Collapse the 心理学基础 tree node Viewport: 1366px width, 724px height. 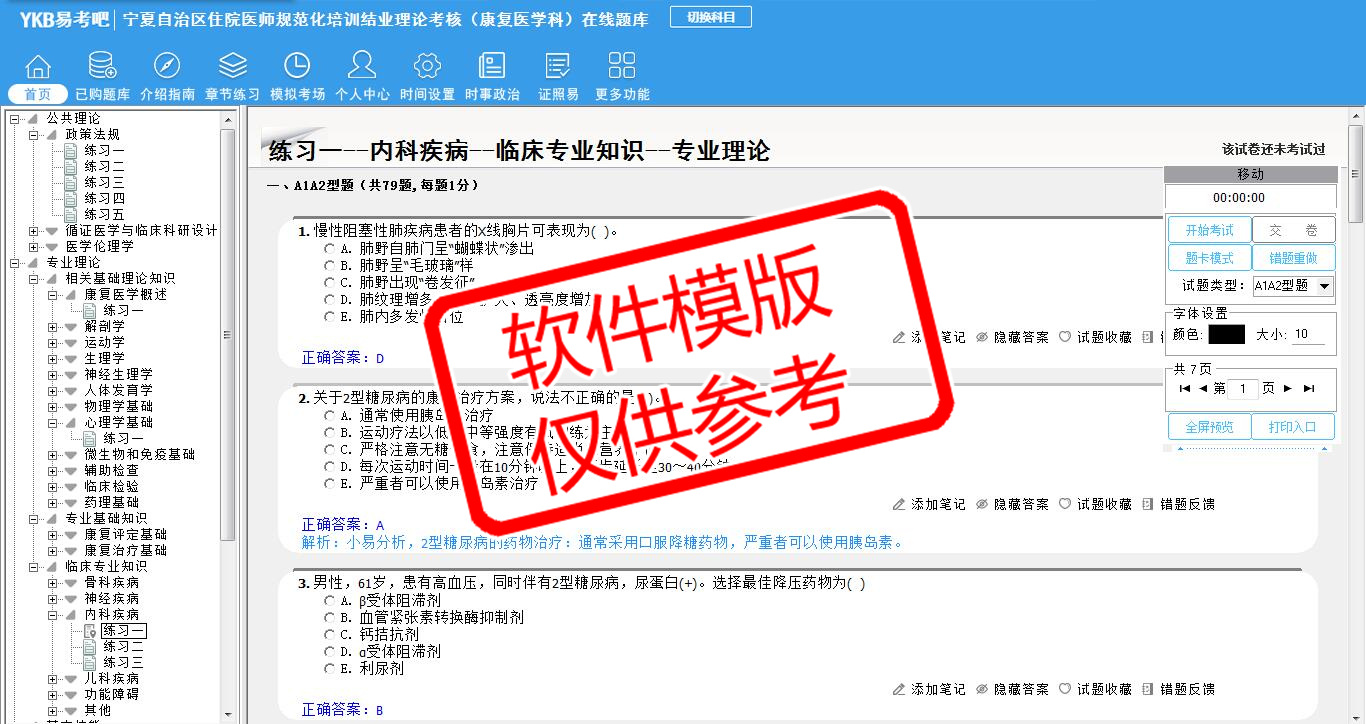point(53,422)
